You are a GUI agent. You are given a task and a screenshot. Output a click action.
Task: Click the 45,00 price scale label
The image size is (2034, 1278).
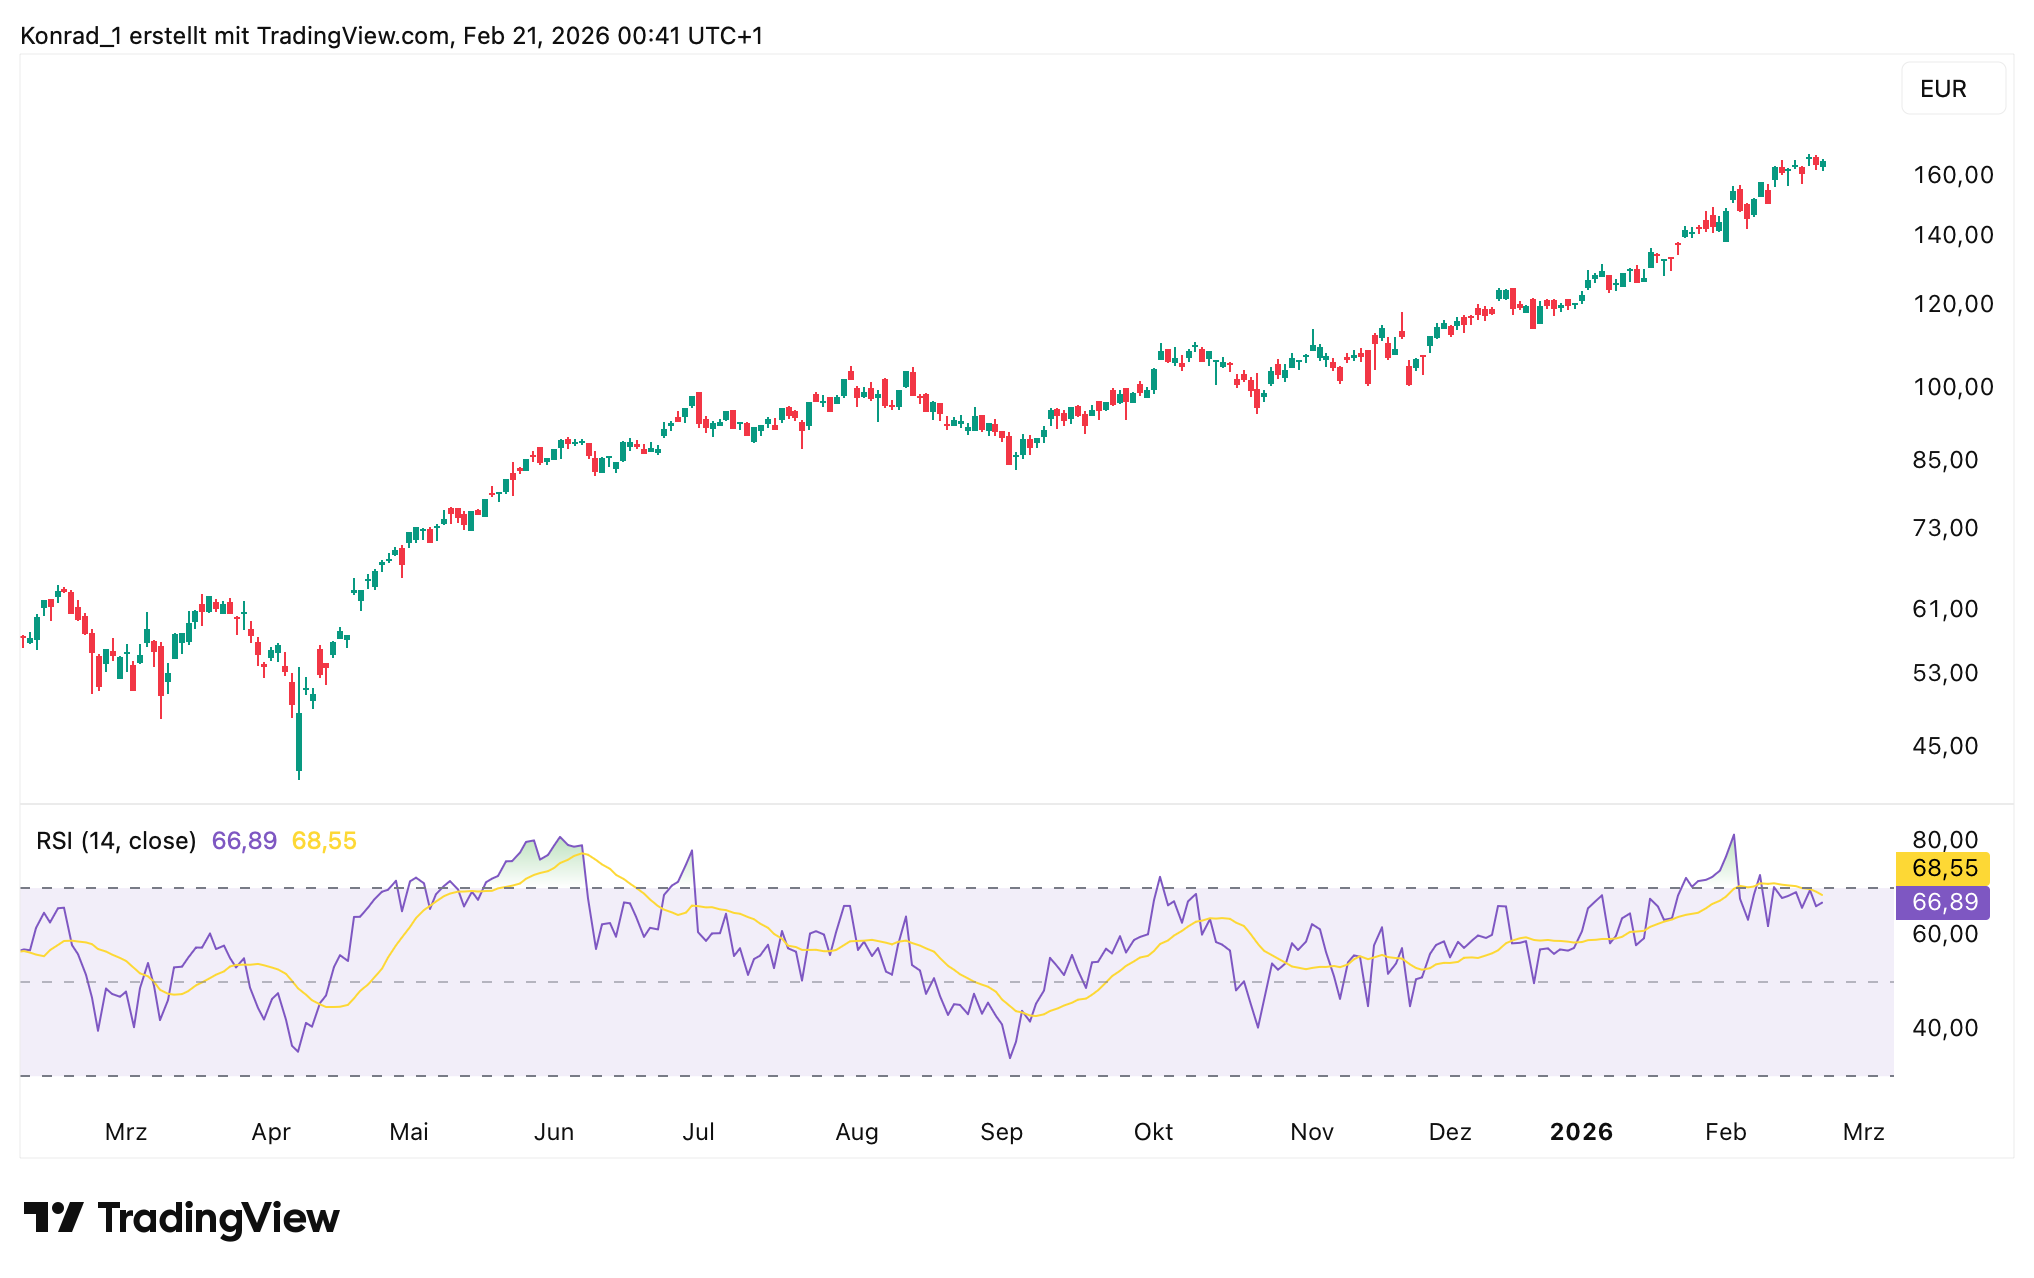click(1945, 746)
